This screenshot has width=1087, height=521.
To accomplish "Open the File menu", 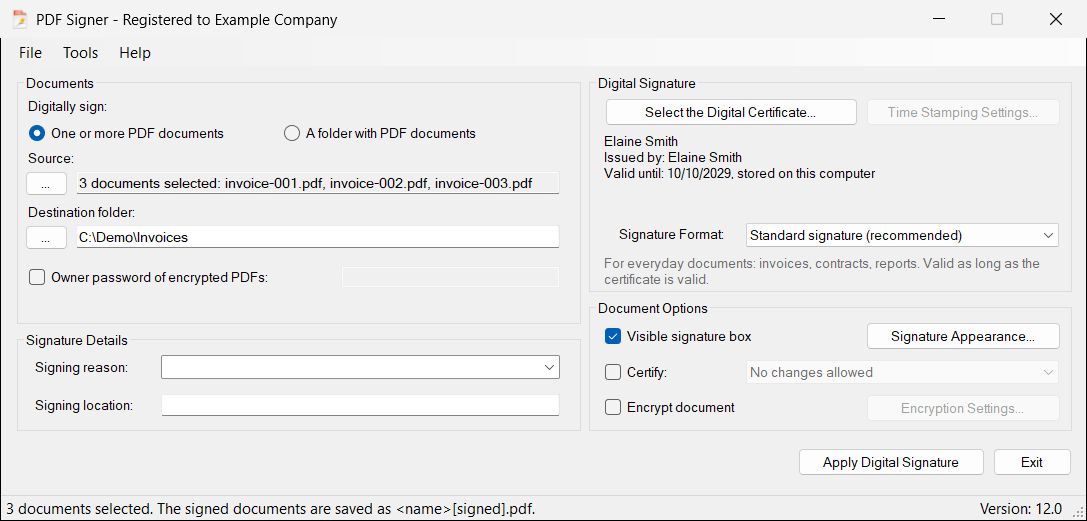I will click(x=31, y=53).
